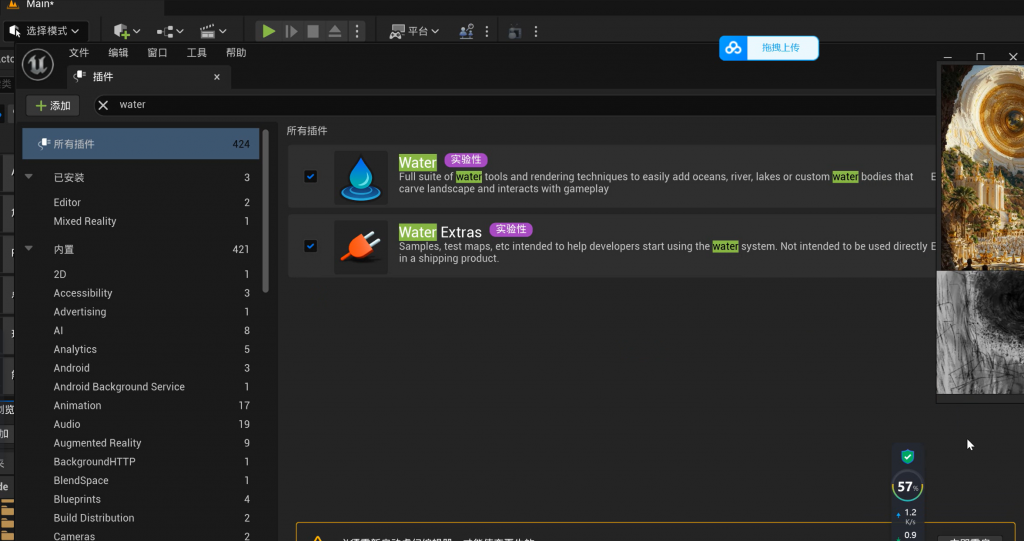Image resolution: width=1024 pixels, height=541 pixels.
Task: Open play options dots beside the Eject button
Action: pos(357,31)
